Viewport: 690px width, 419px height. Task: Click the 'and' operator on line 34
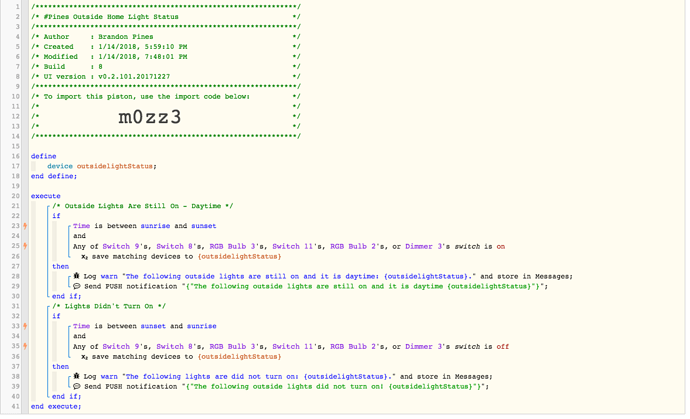[80, 336]
